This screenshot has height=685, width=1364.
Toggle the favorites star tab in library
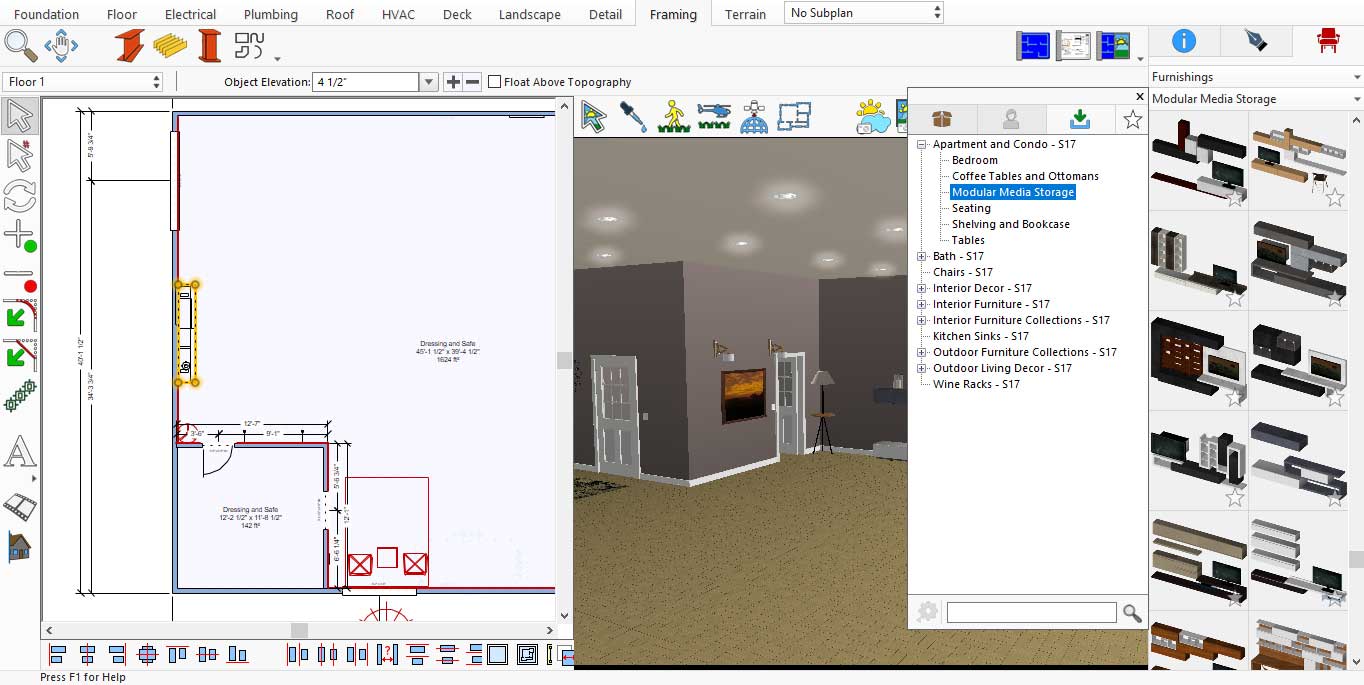pyautogui.click(x=1132, y=120)
